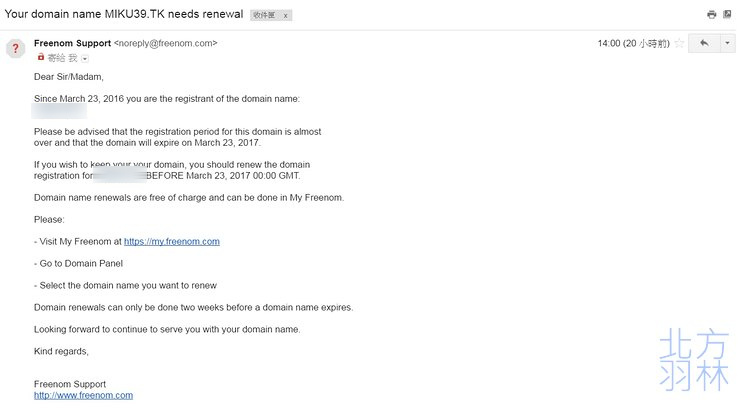The width and height of the screenshot is (750, 415).
Task: Select the 收件匣 inbox label tag
Action: point(264,15)
